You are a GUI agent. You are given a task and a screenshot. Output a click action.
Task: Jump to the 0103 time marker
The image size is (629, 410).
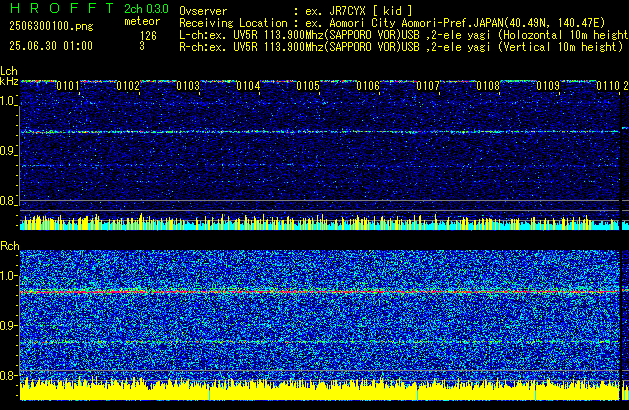point(188,86)
